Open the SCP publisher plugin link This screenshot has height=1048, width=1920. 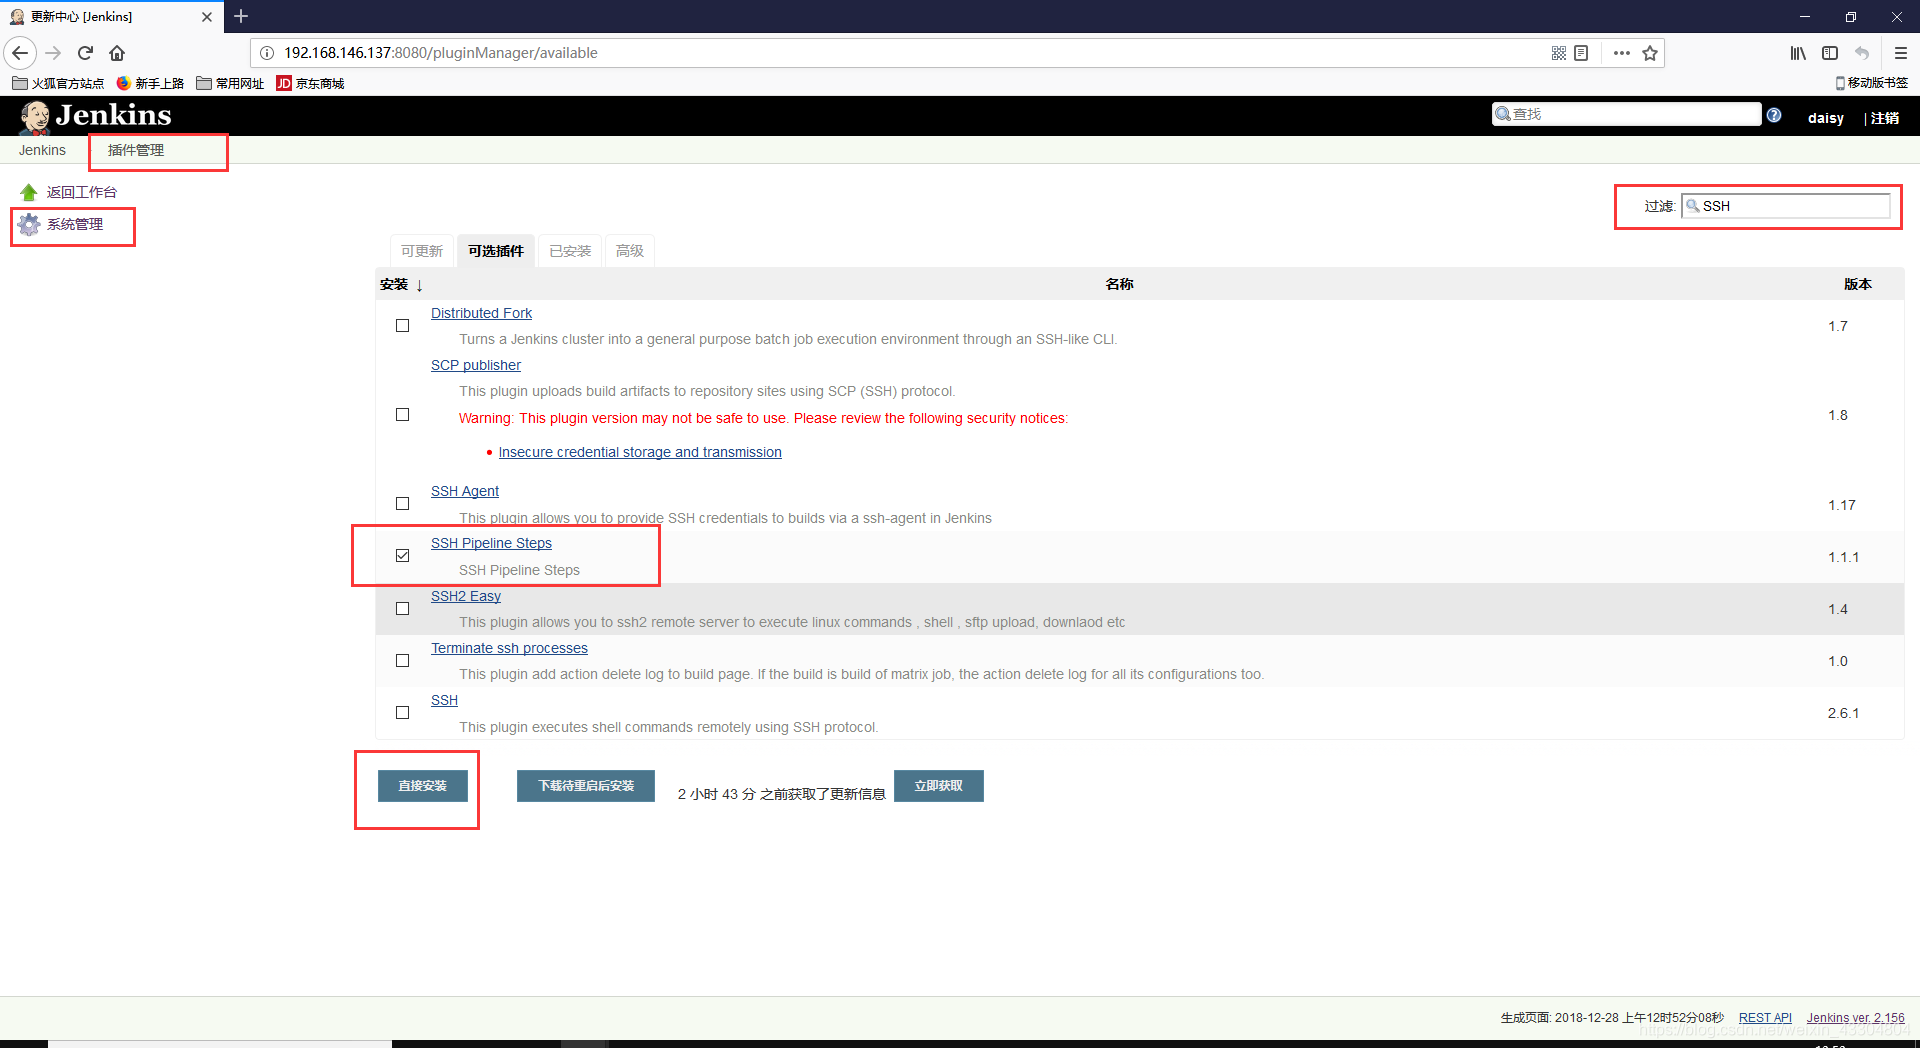click(476, 365)
